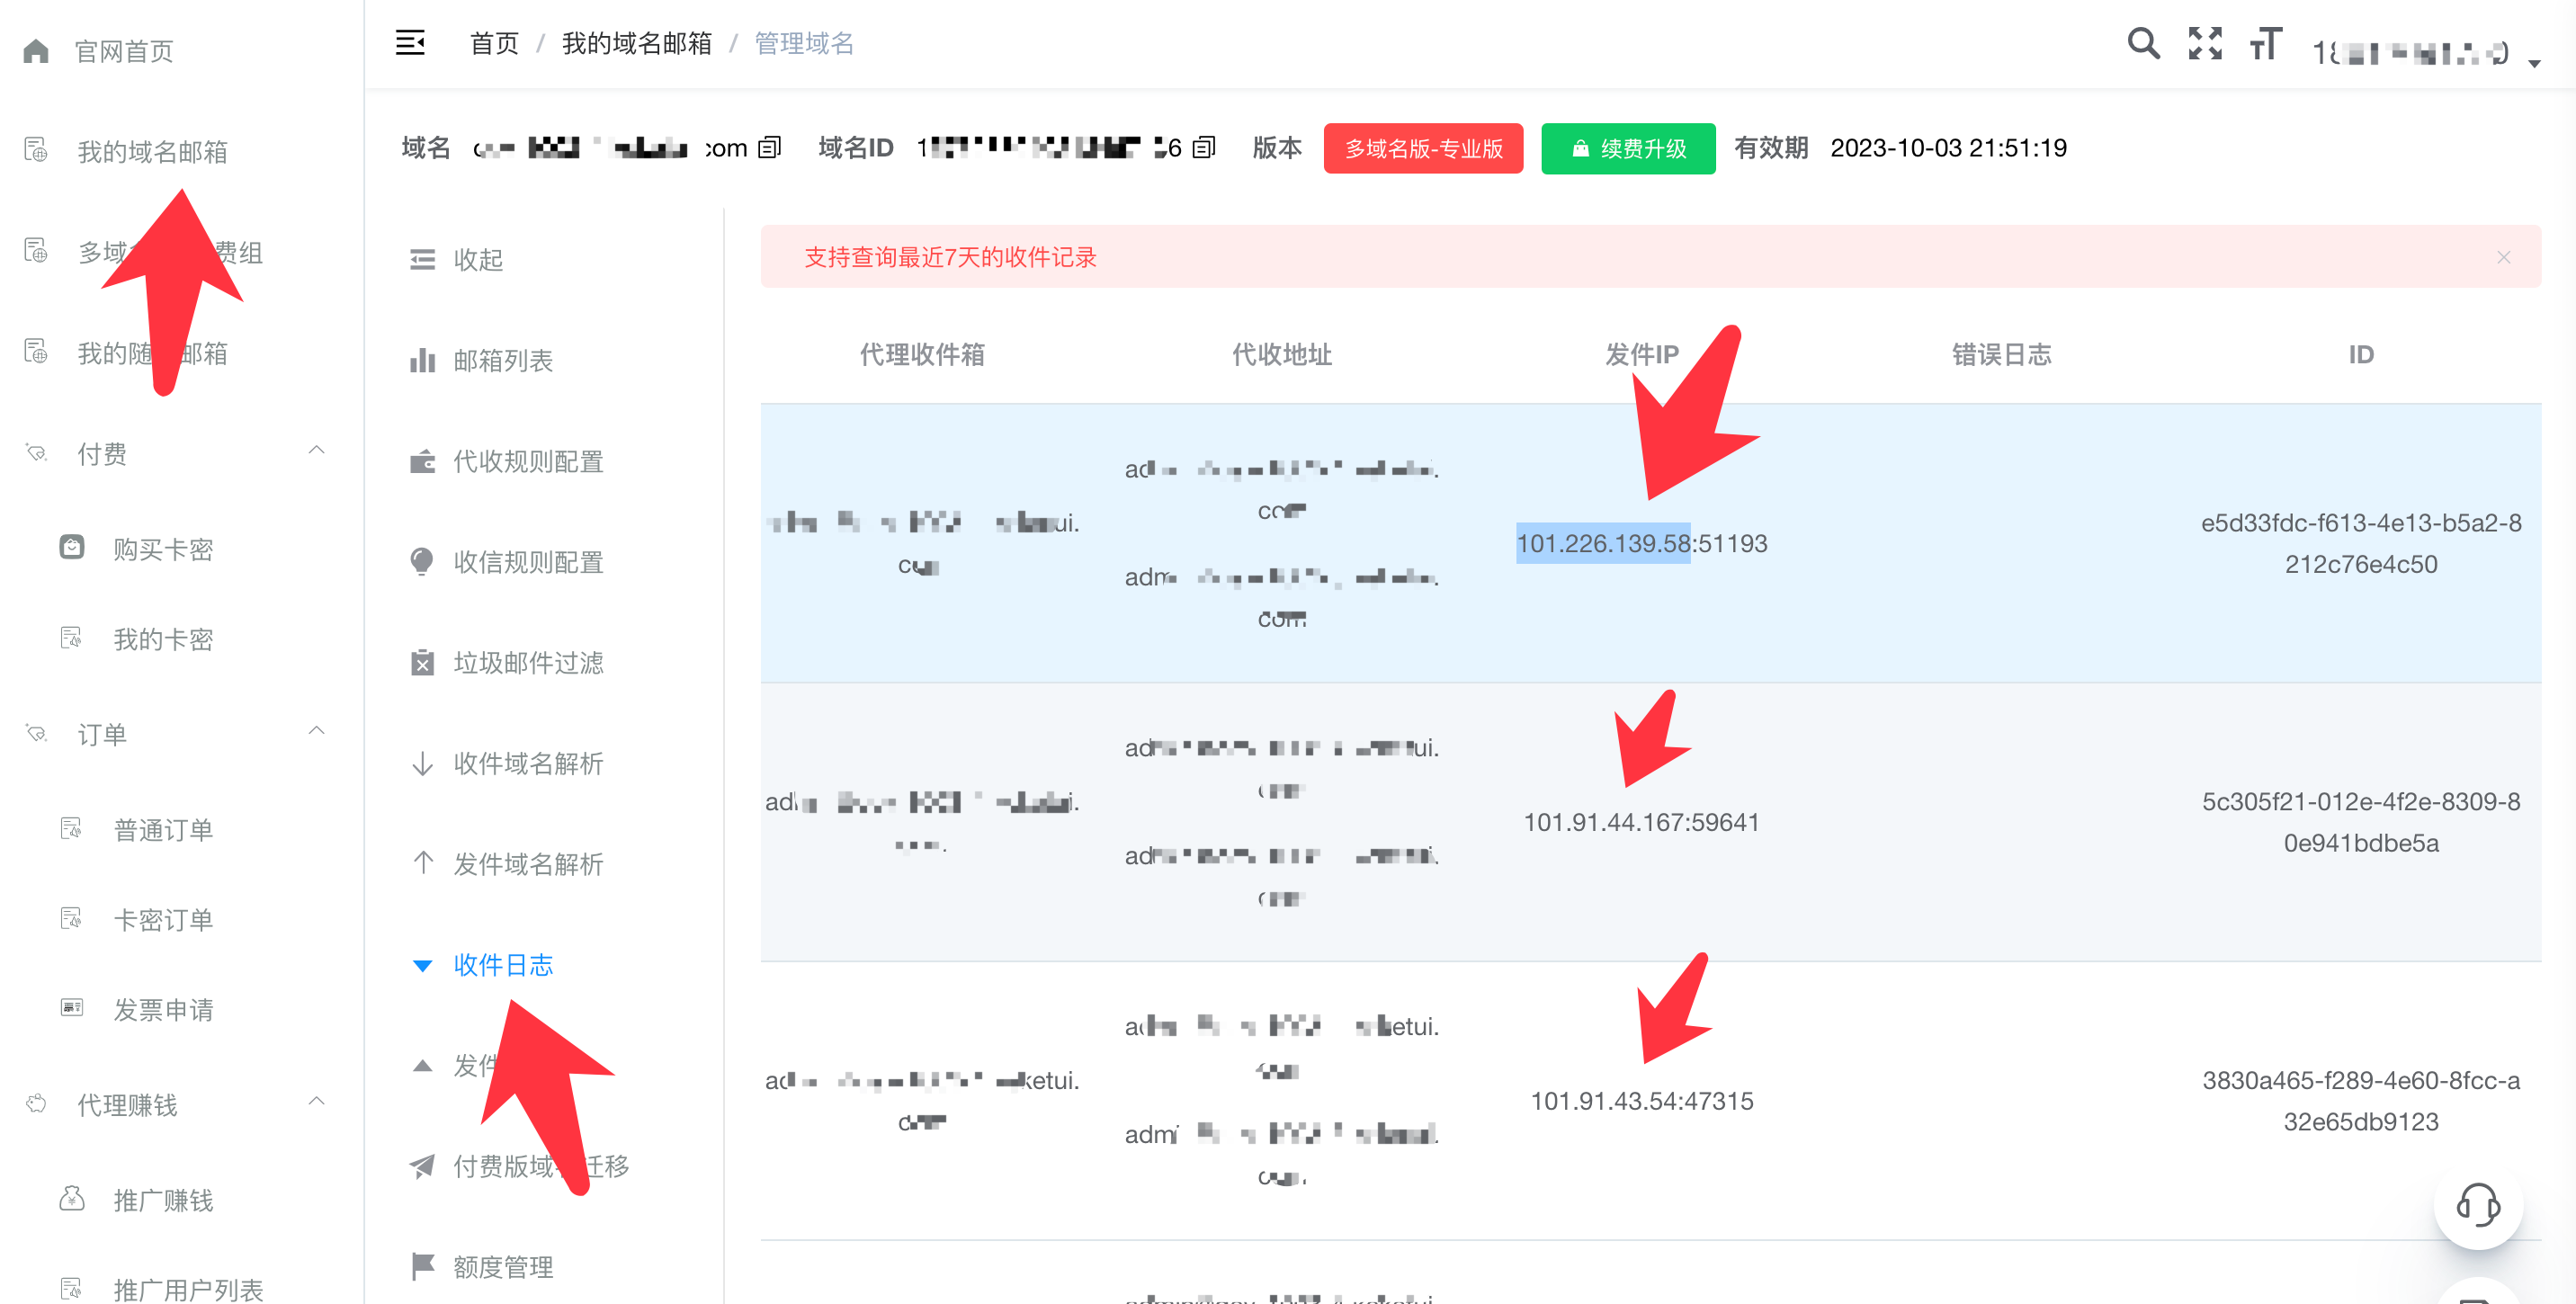Screen dimensions: 2576x1304
Task: Click the 代理收件箱 column header
Action: (x=922, y=354)
